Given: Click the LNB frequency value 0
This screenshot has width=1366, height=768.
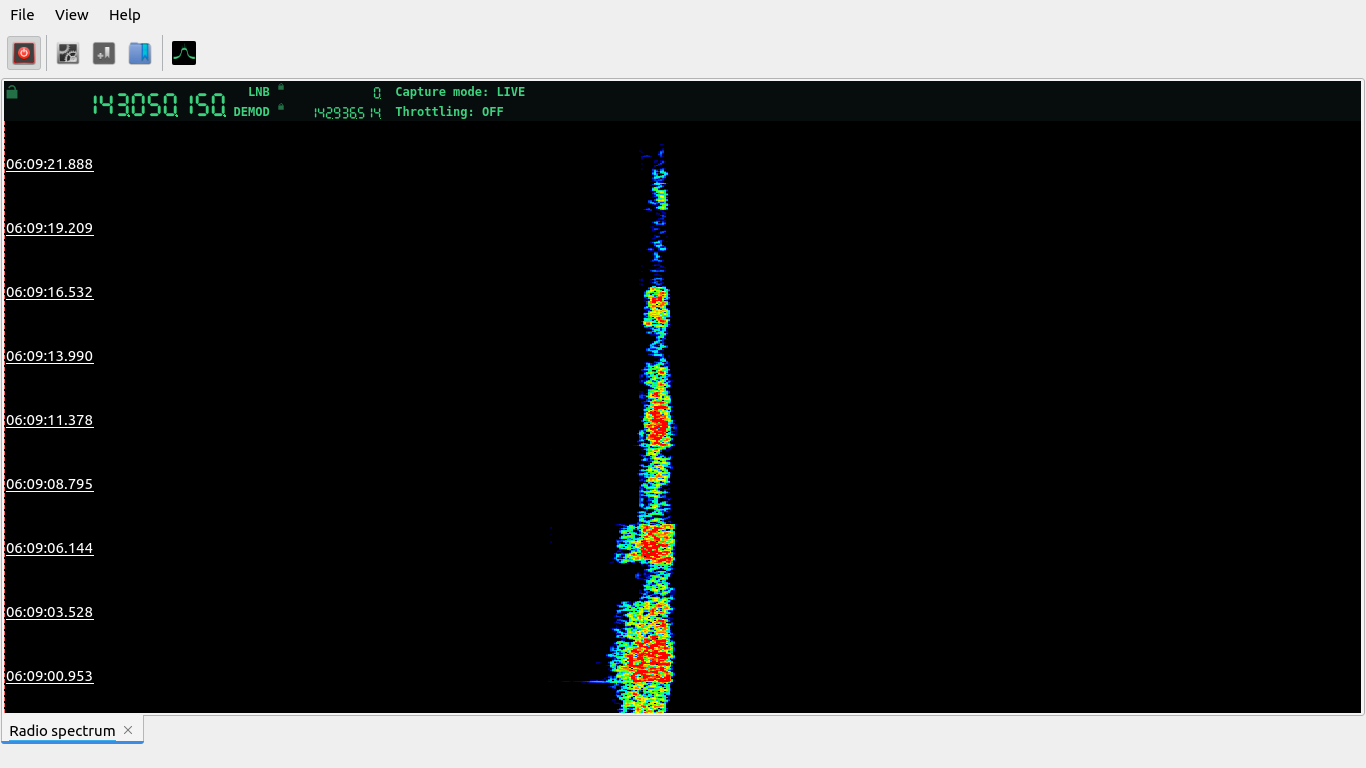Looking at the screenshot, I should [x=377, y=92].
